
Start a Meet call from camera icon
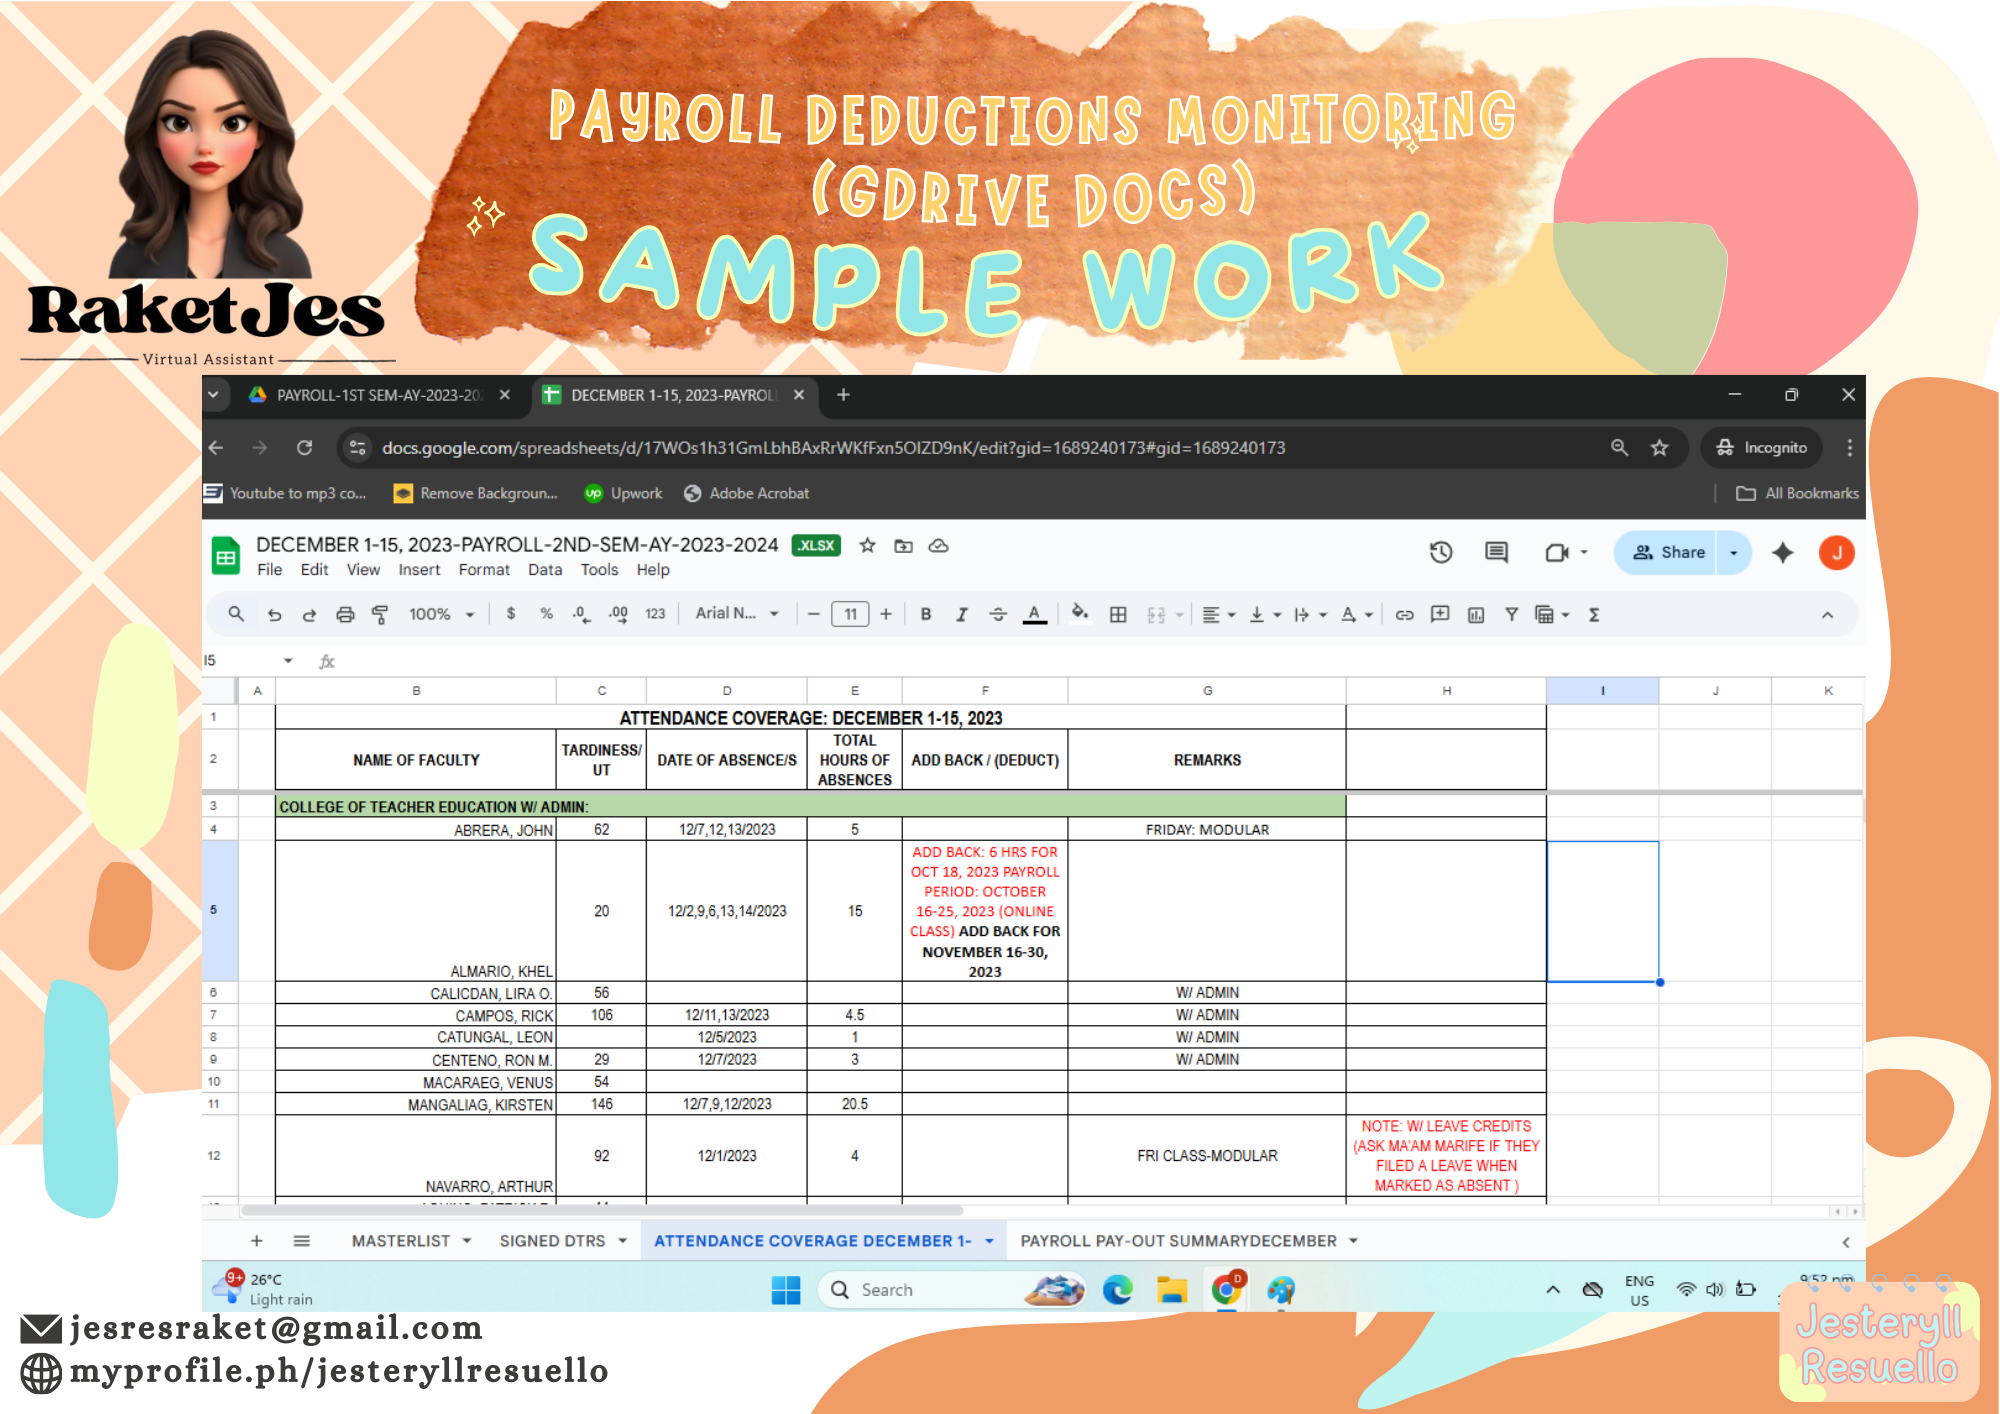(x=1556, y=552)
